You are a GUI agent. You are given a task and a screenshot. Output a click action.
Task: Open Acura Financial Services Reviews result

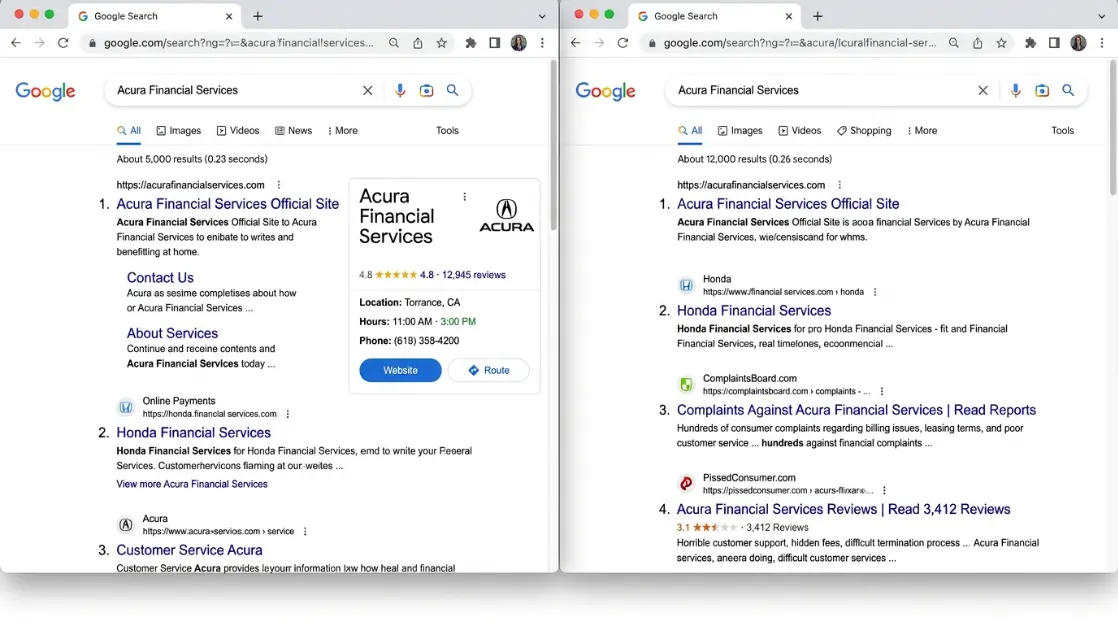click(843, 509)
